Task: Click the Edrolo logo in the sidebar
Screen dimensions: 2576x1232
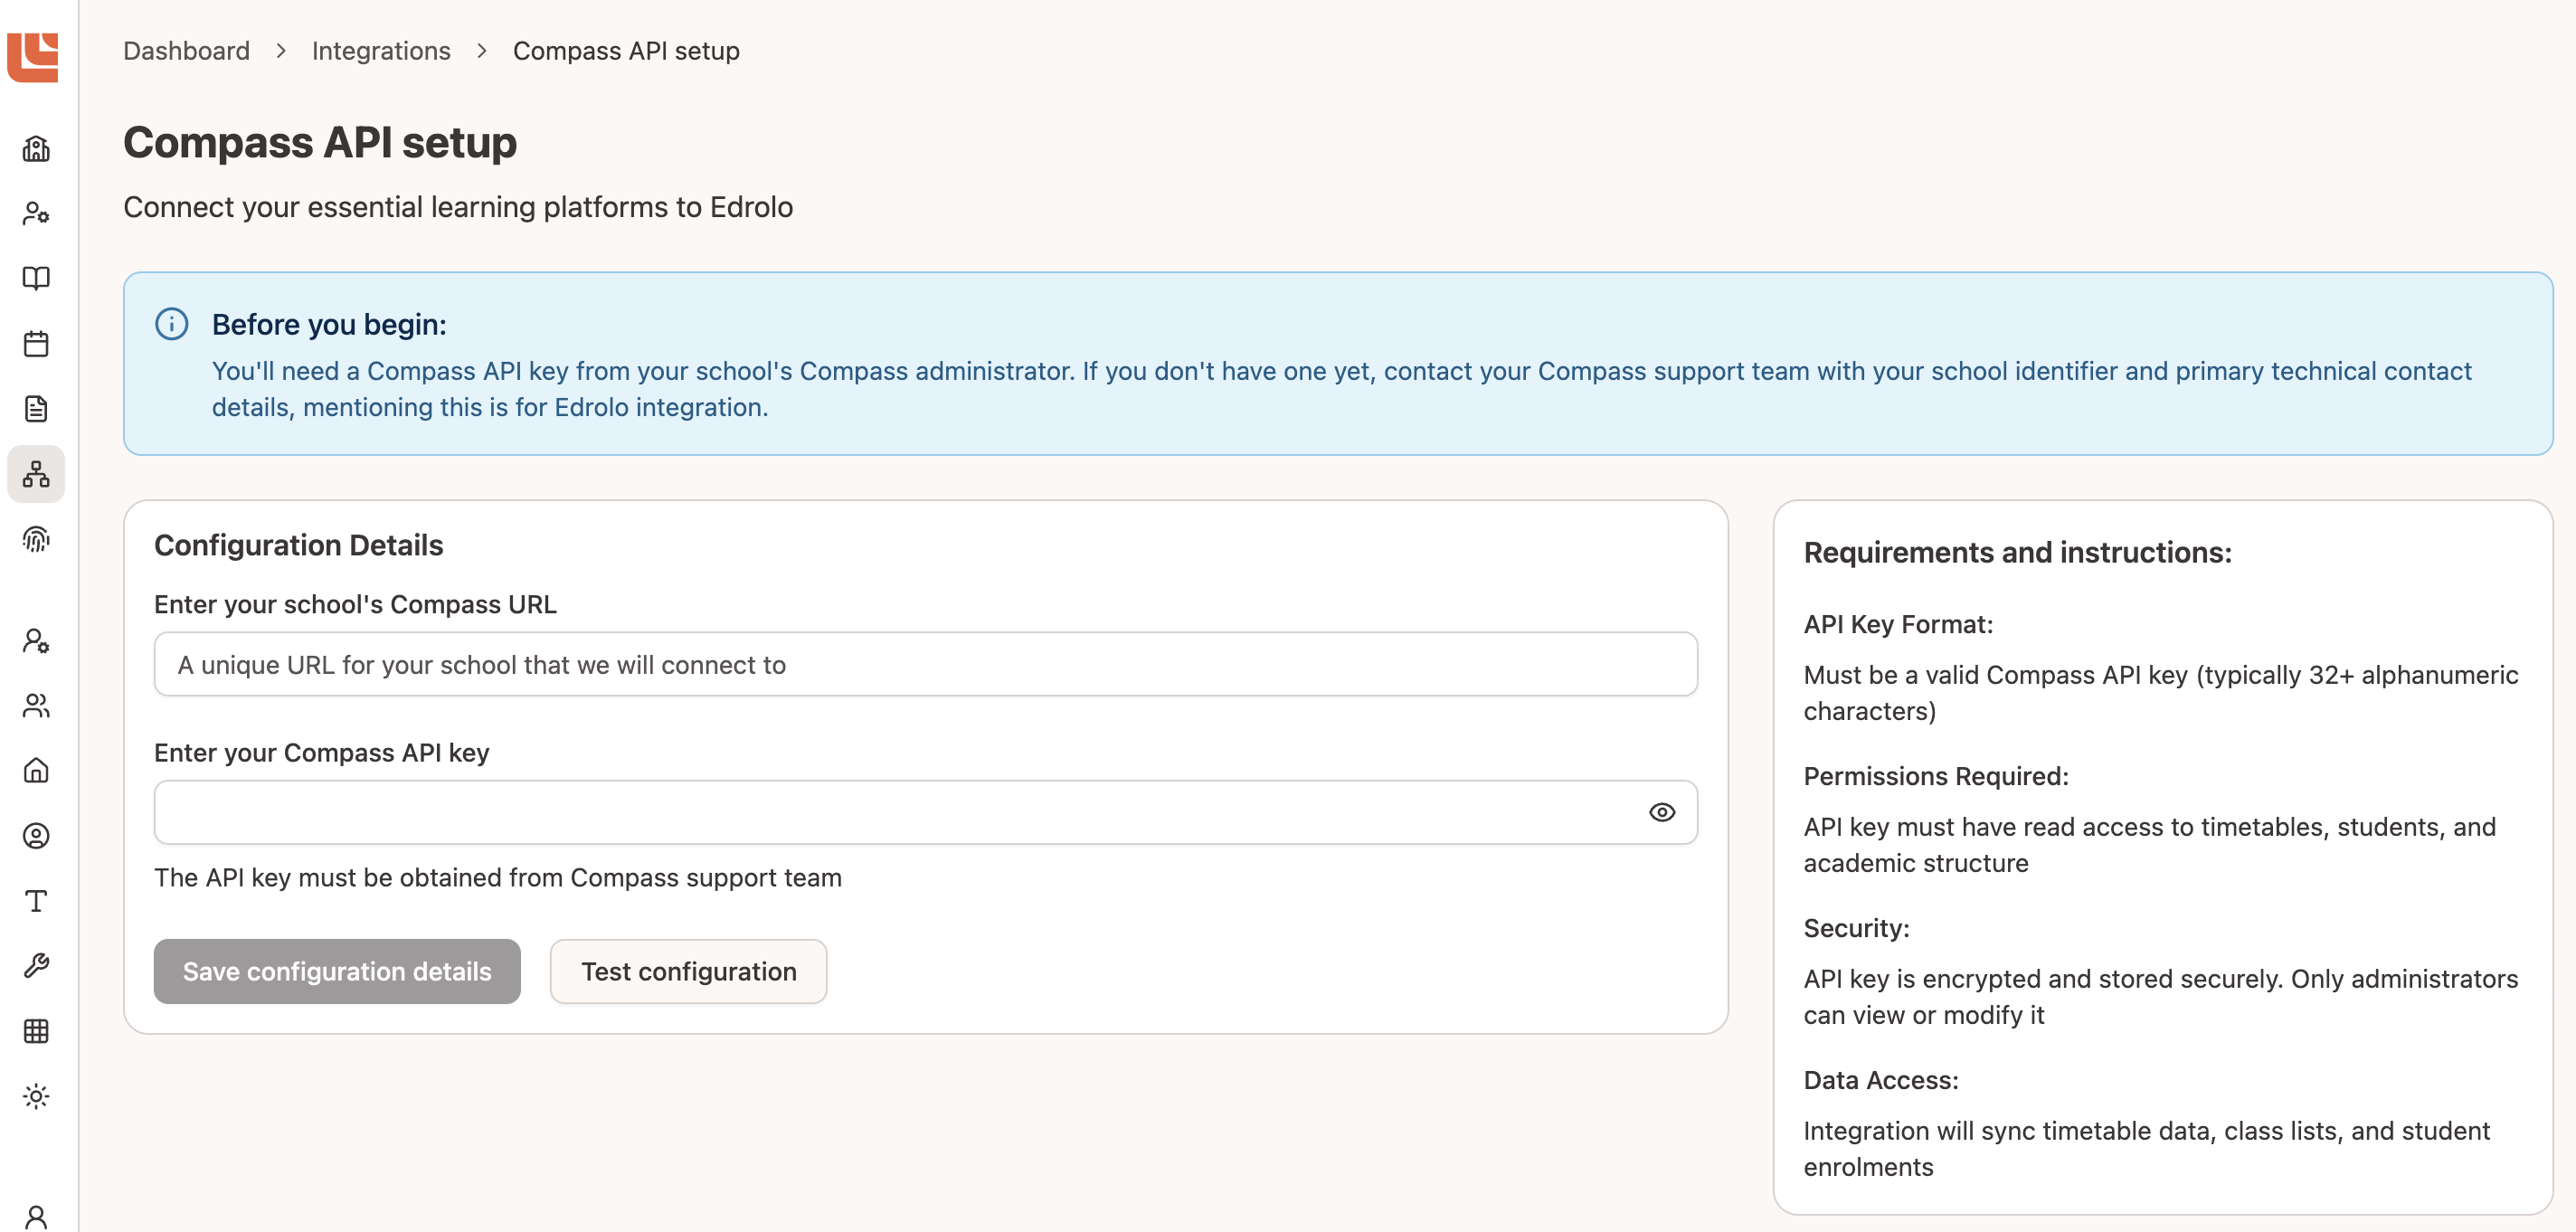Action: (x=33, y=57)
